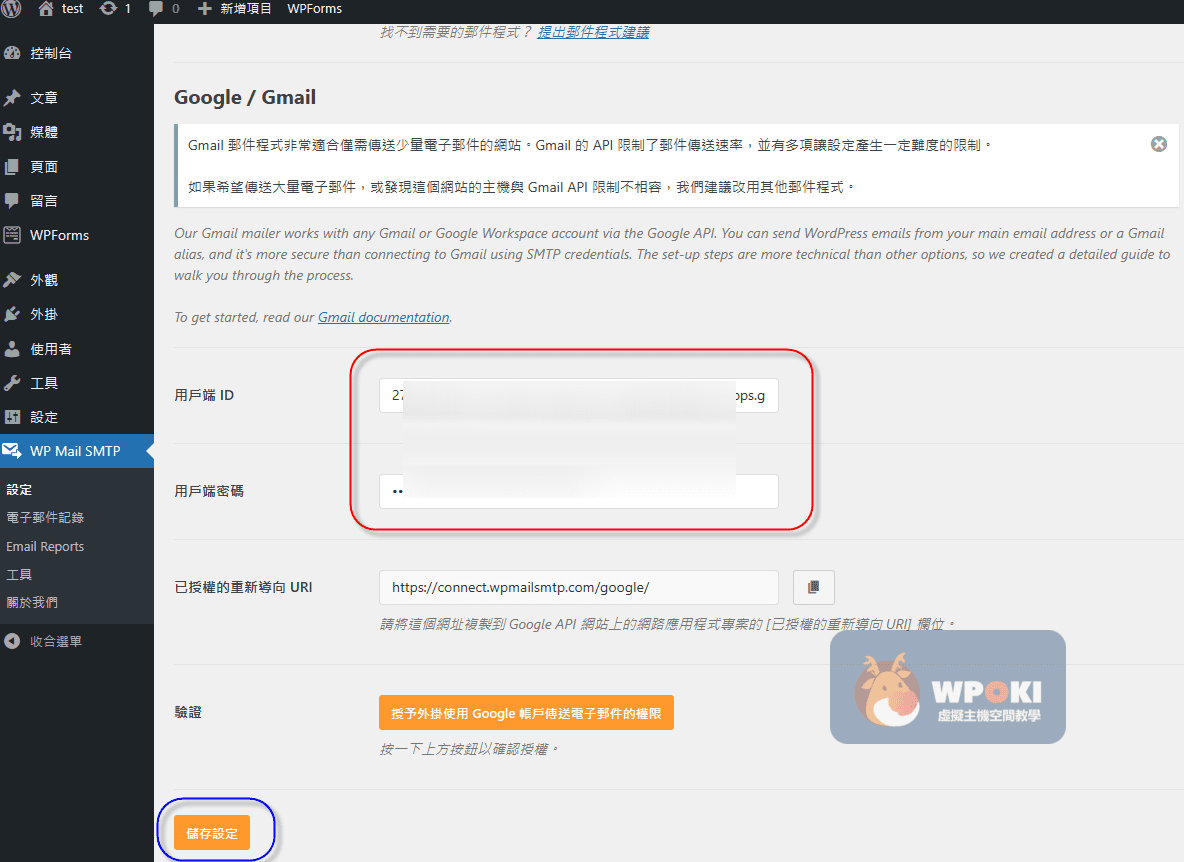Click the 提出郵件程式建議 link
This screenshot has height=862, width=1184.
594,32
